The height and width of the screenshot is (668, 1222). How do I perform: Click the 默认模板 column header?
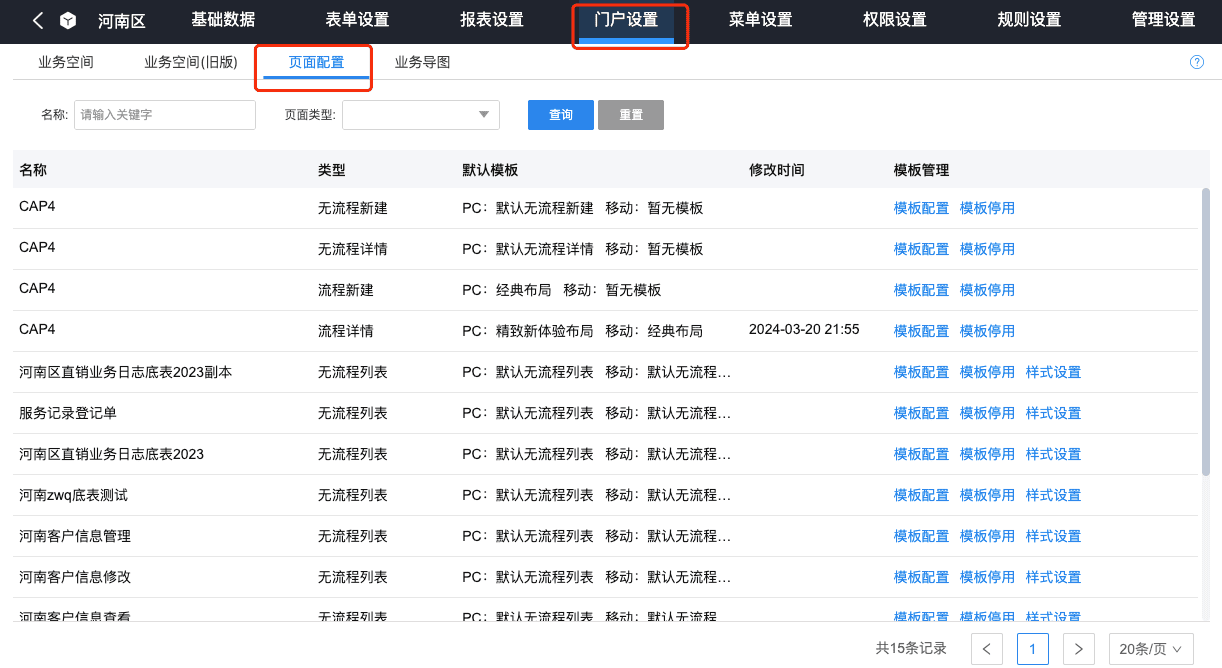click(x=490, y=170)
